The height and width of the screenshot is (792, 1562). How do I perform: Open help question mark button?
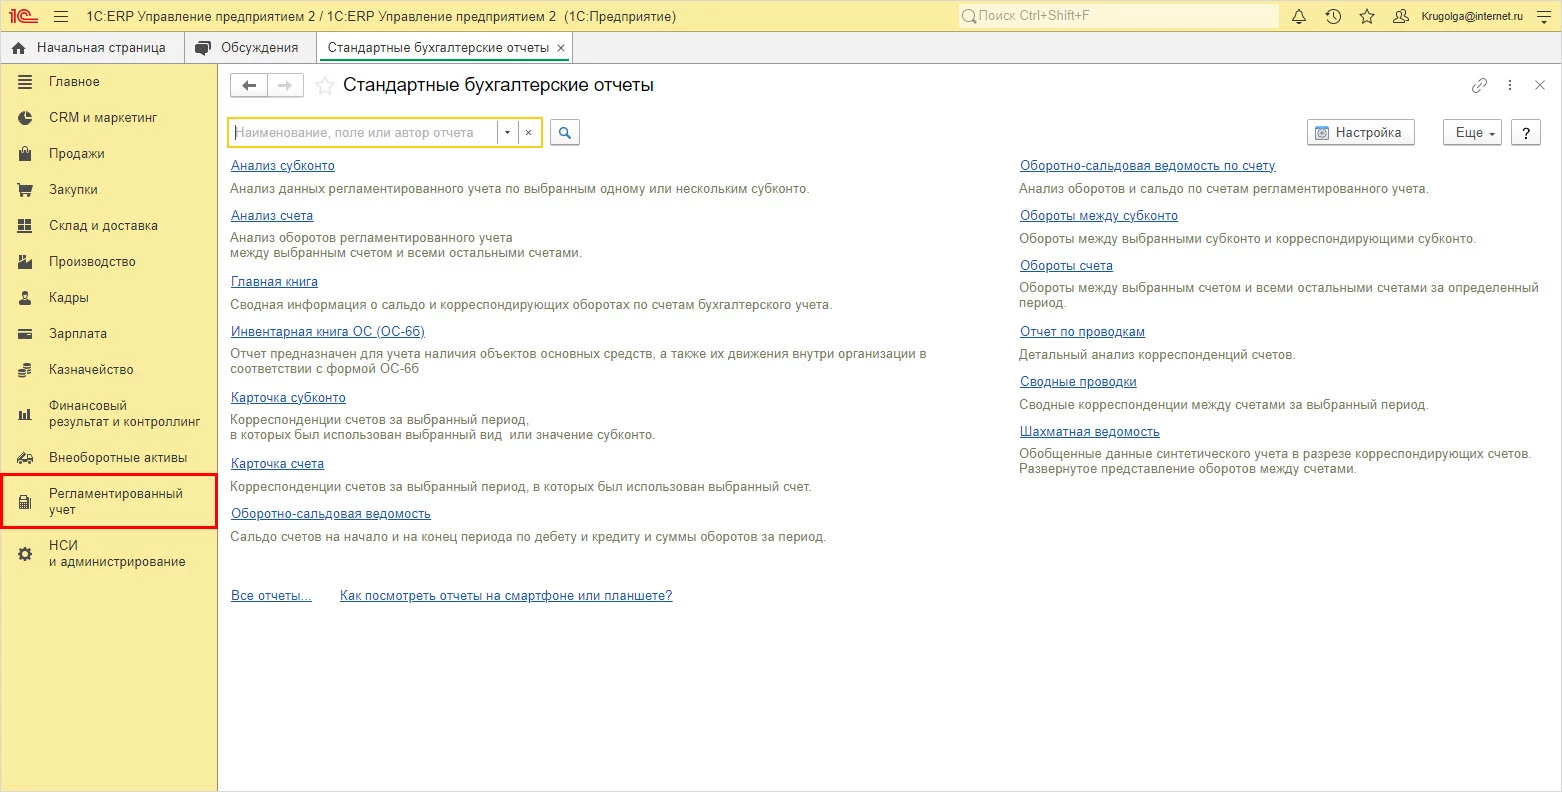pyautogui.click(x=1526, y=133)
